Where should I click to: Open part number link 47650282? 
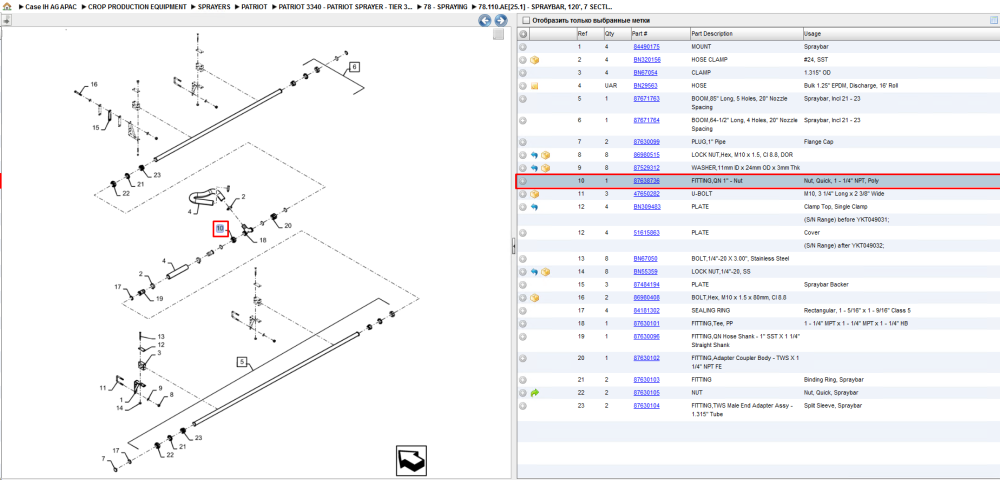(646, 194)
